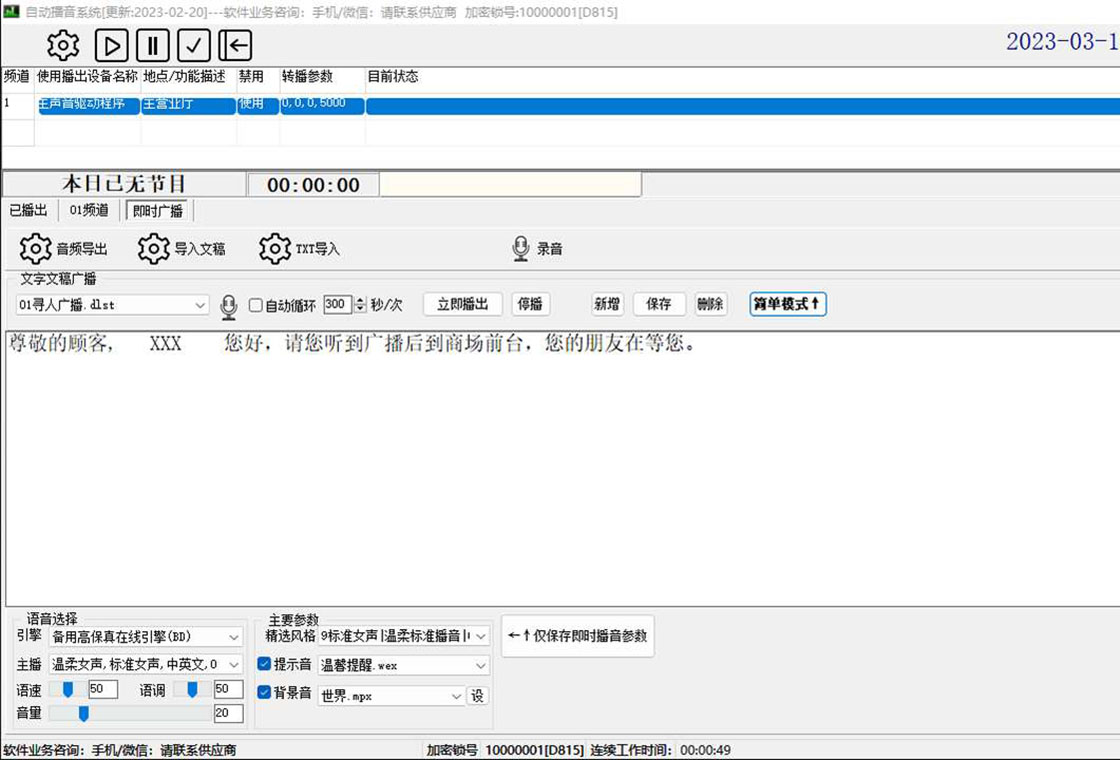Click microphone icon beside script dropdown
Image resolution: width=1120 pixels, height=760 pixels.
(x=229, y=306)
